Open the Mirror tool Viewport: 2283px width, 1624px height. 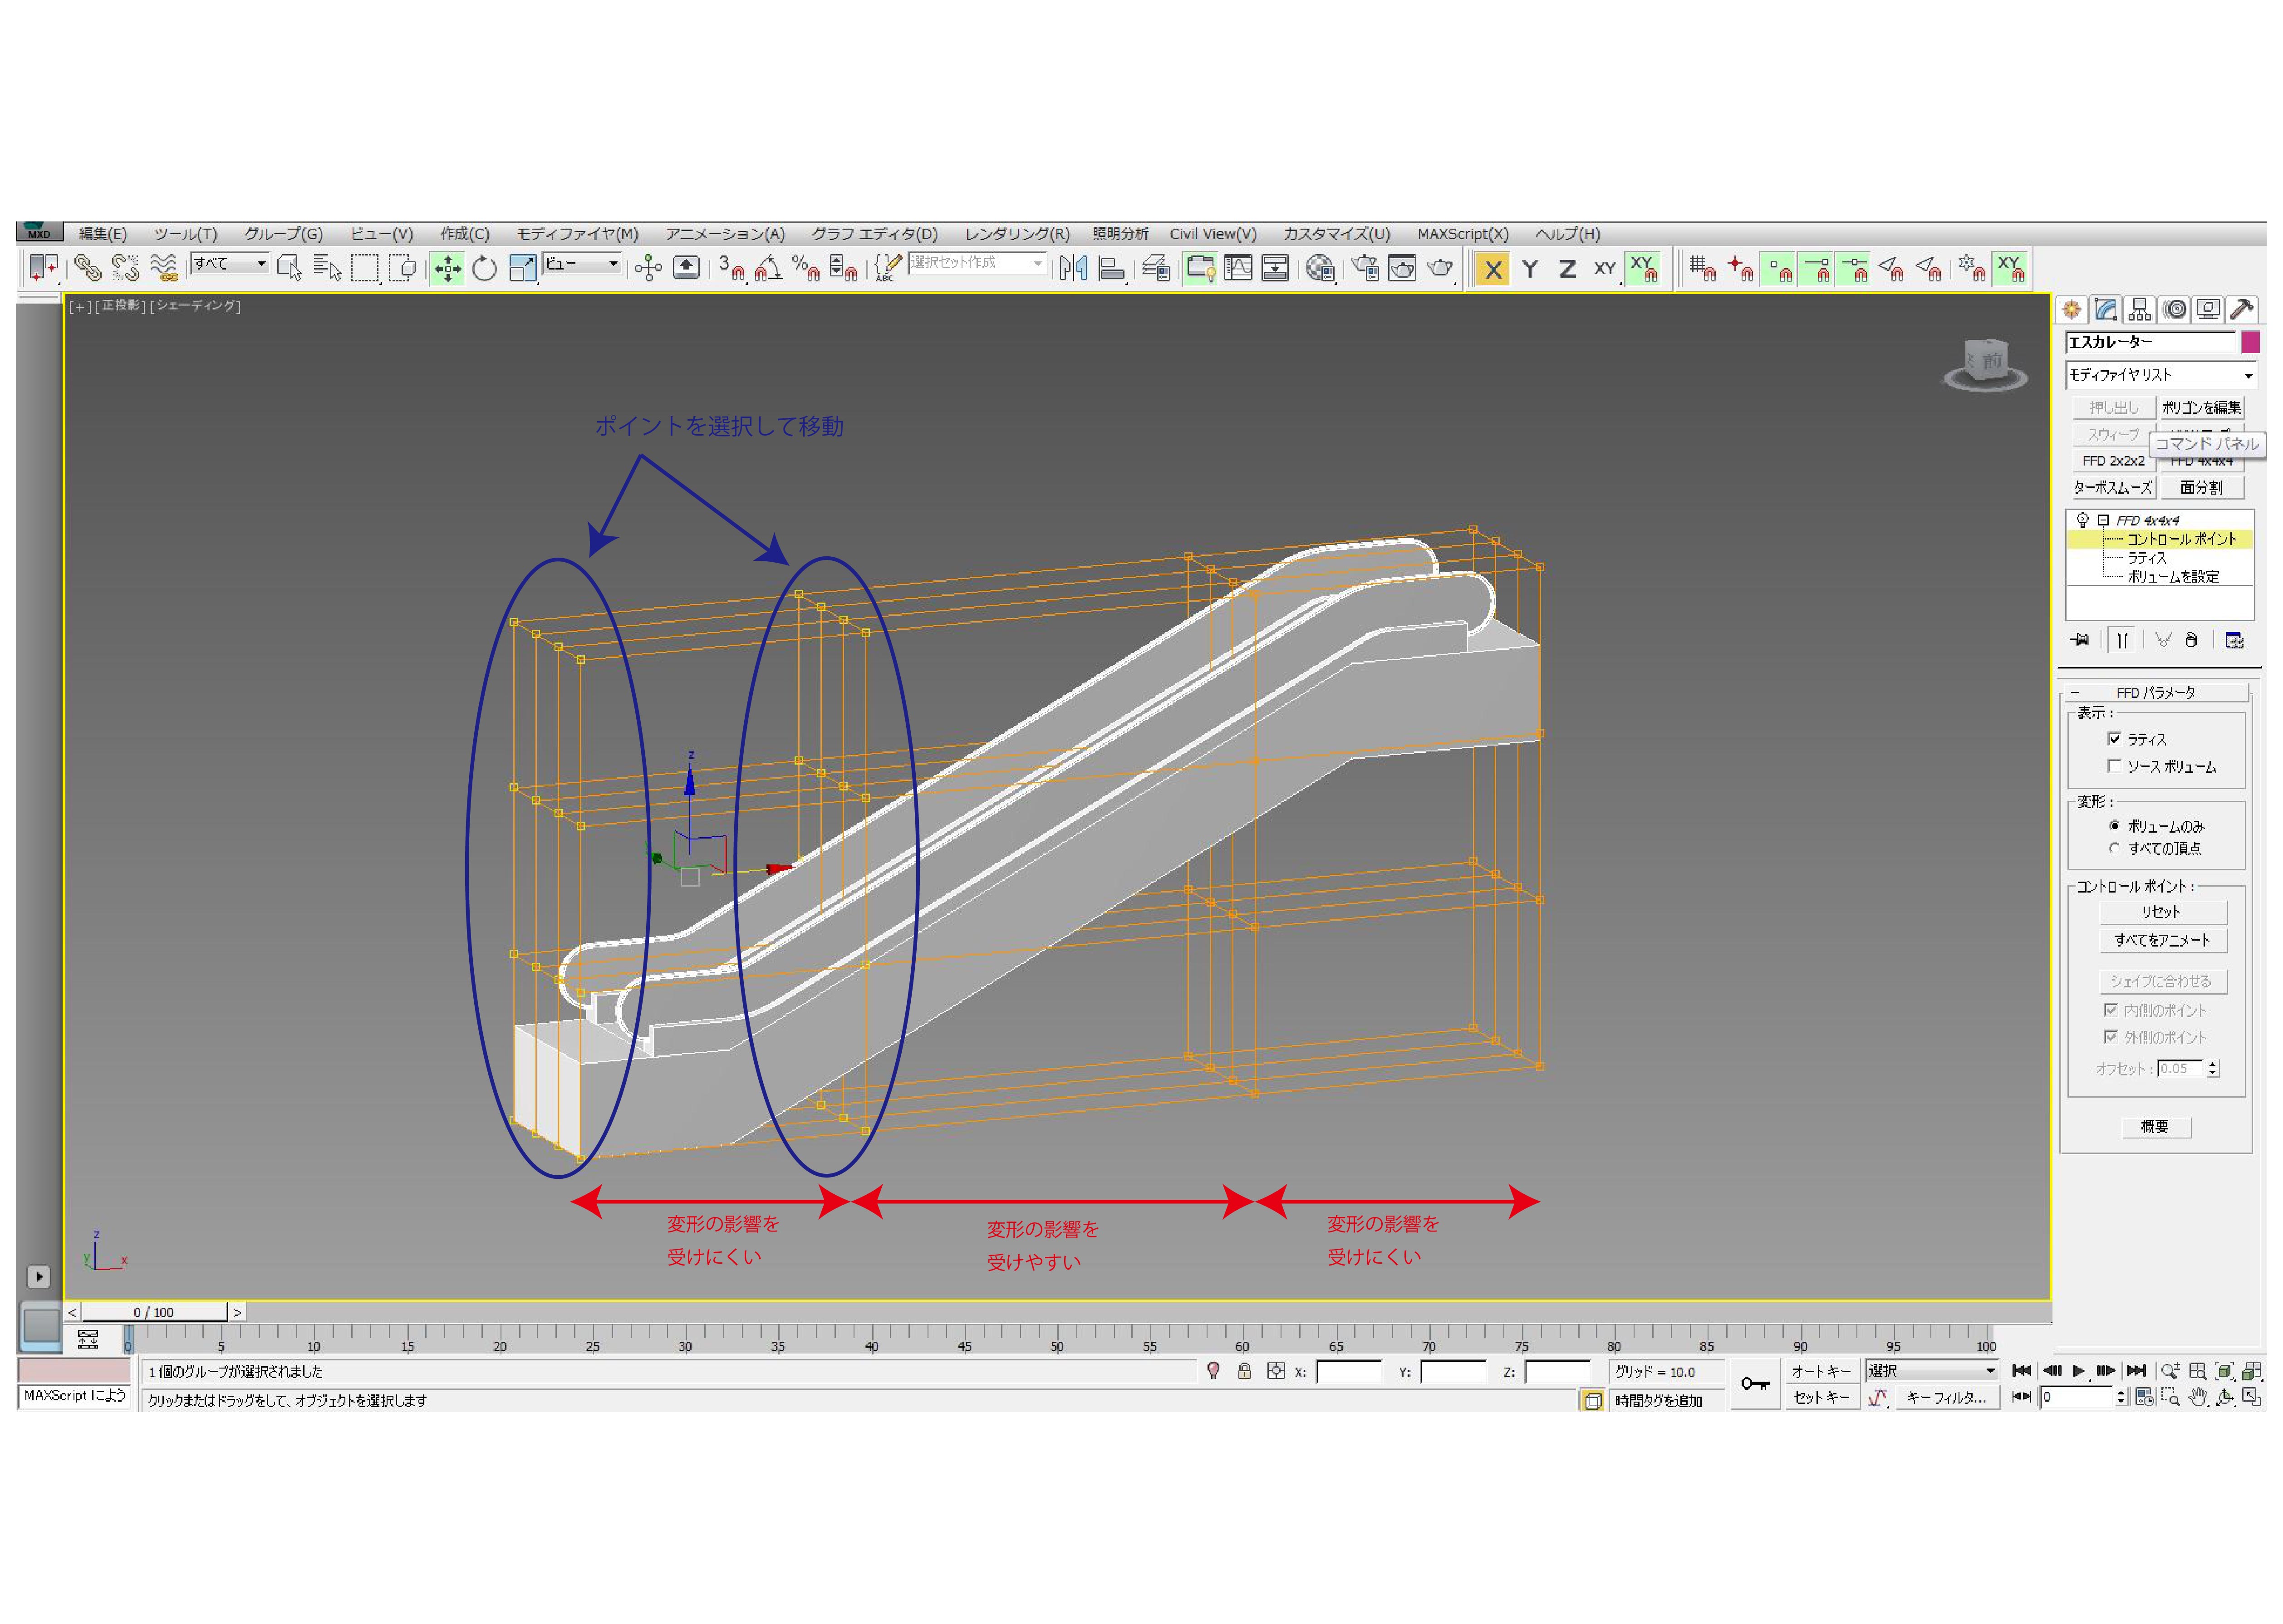[x=1073, y=268]
